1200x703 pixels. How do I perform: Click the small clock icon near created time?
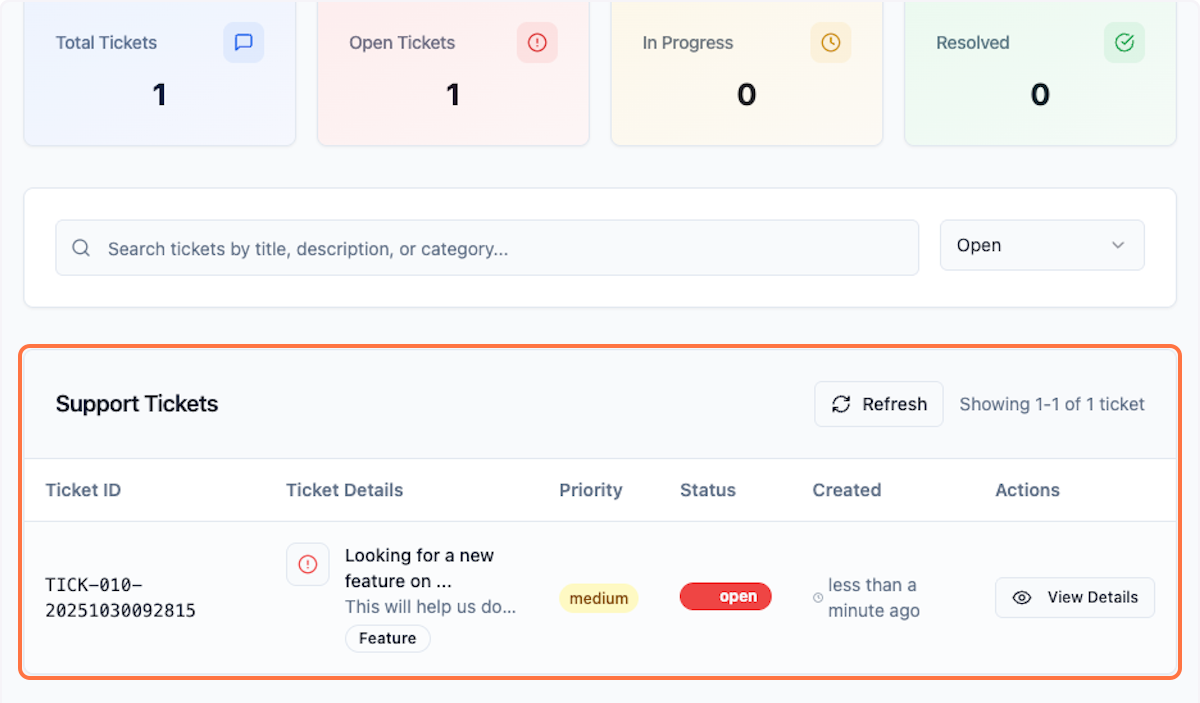[818, 598]
